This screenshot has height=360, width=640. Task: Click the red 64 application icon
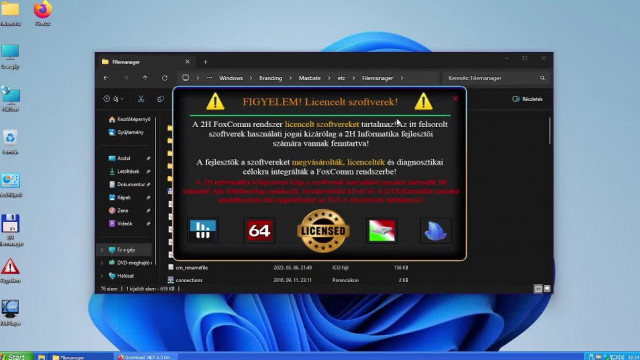point(259,231)
